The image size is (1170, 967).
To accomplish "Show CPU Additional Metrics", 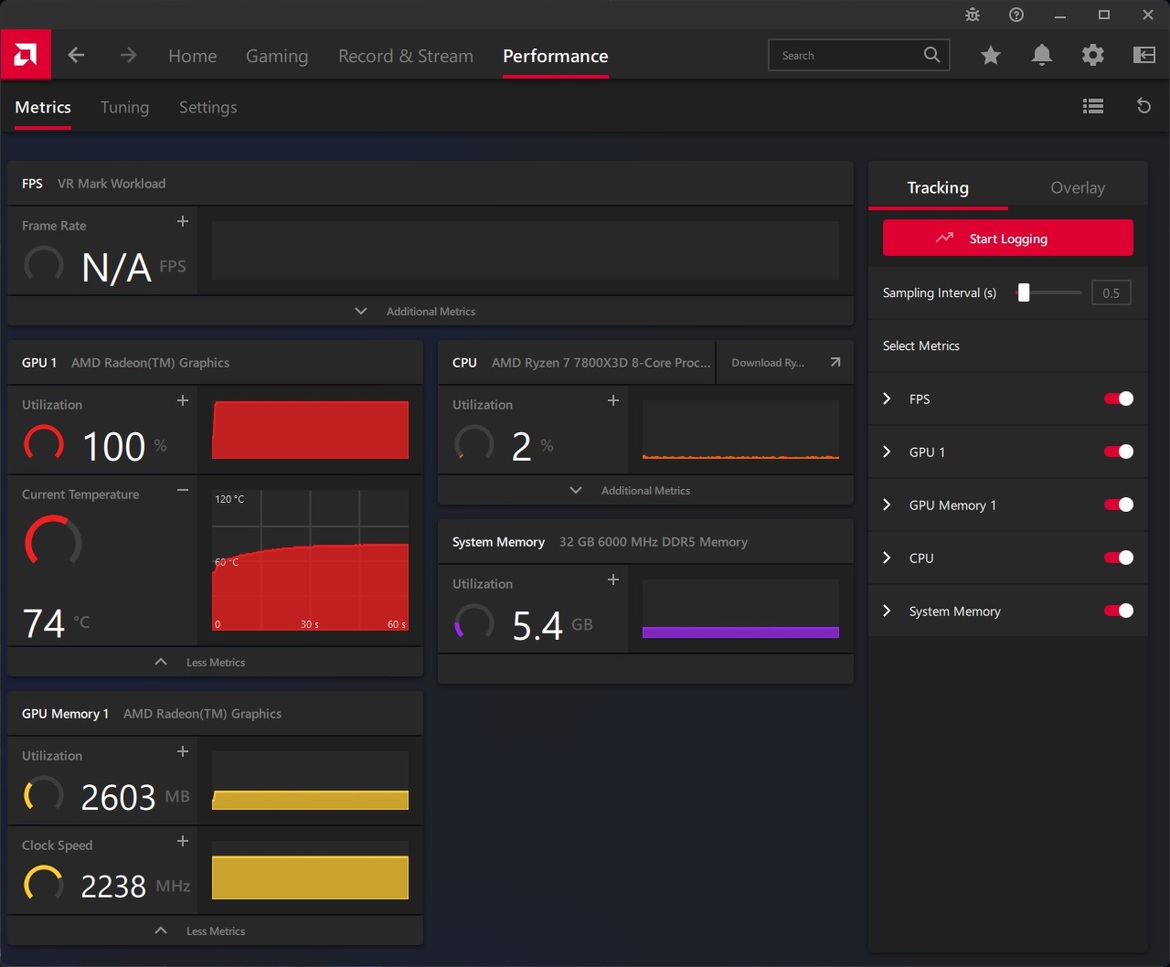I will click(x=645, y=490).
